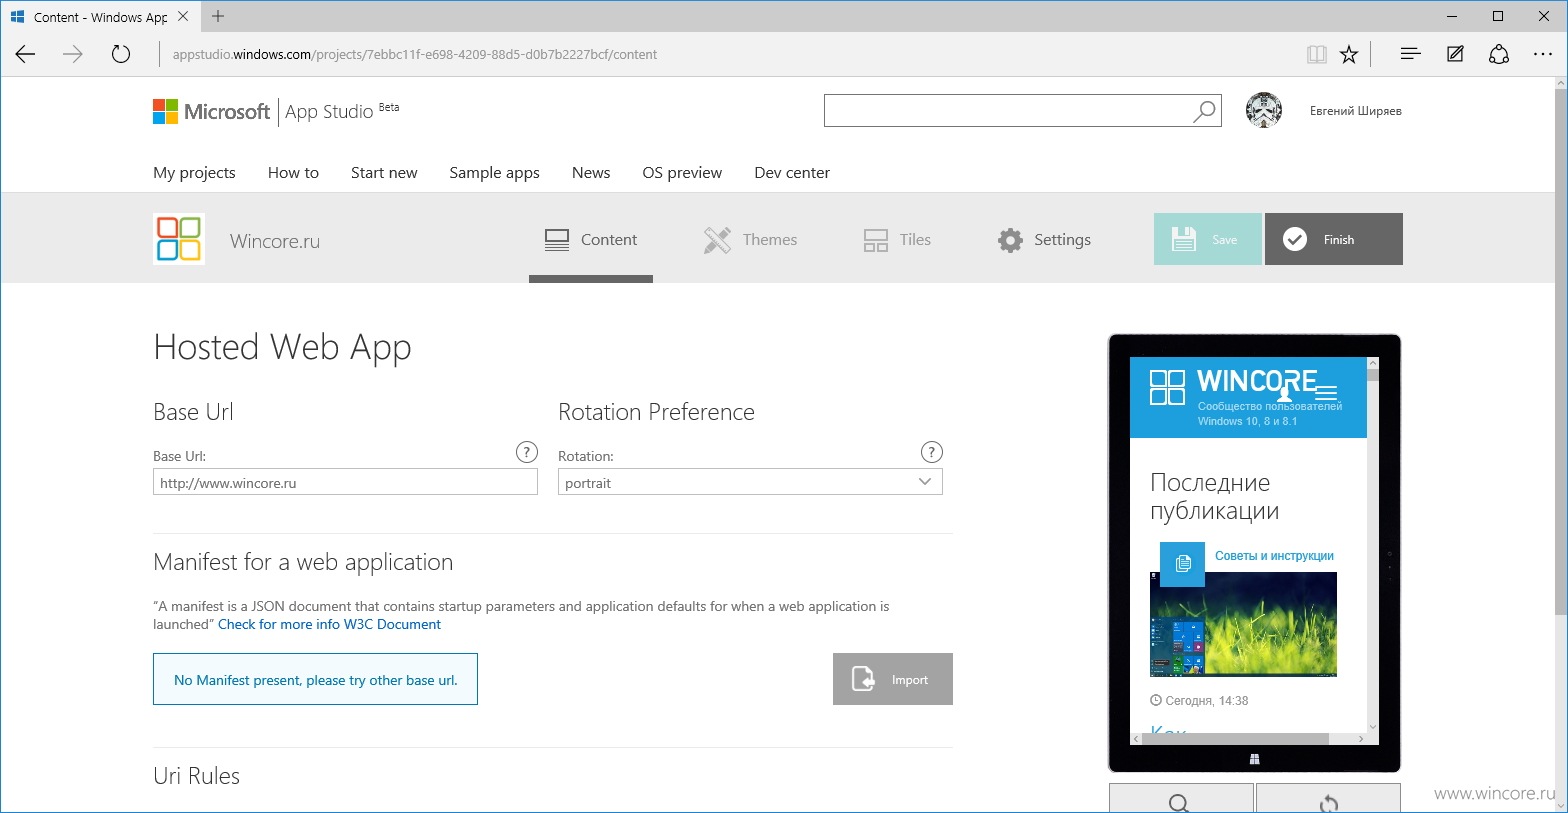Click the grass wallpaper article thumbnail
Image resolution: width=1568 pixels, height=813 pixels.
[x=1243, y=624]
